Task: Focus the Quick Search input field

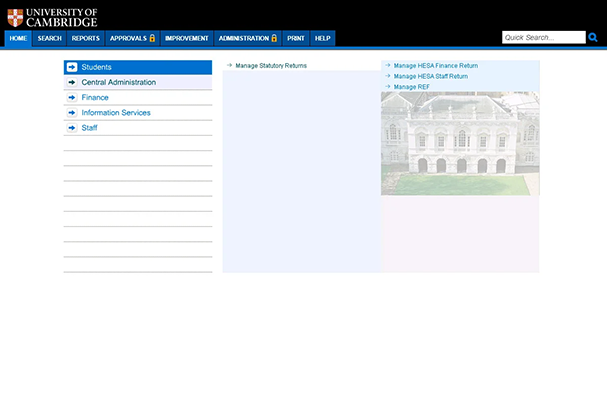Action: [544, 37]
